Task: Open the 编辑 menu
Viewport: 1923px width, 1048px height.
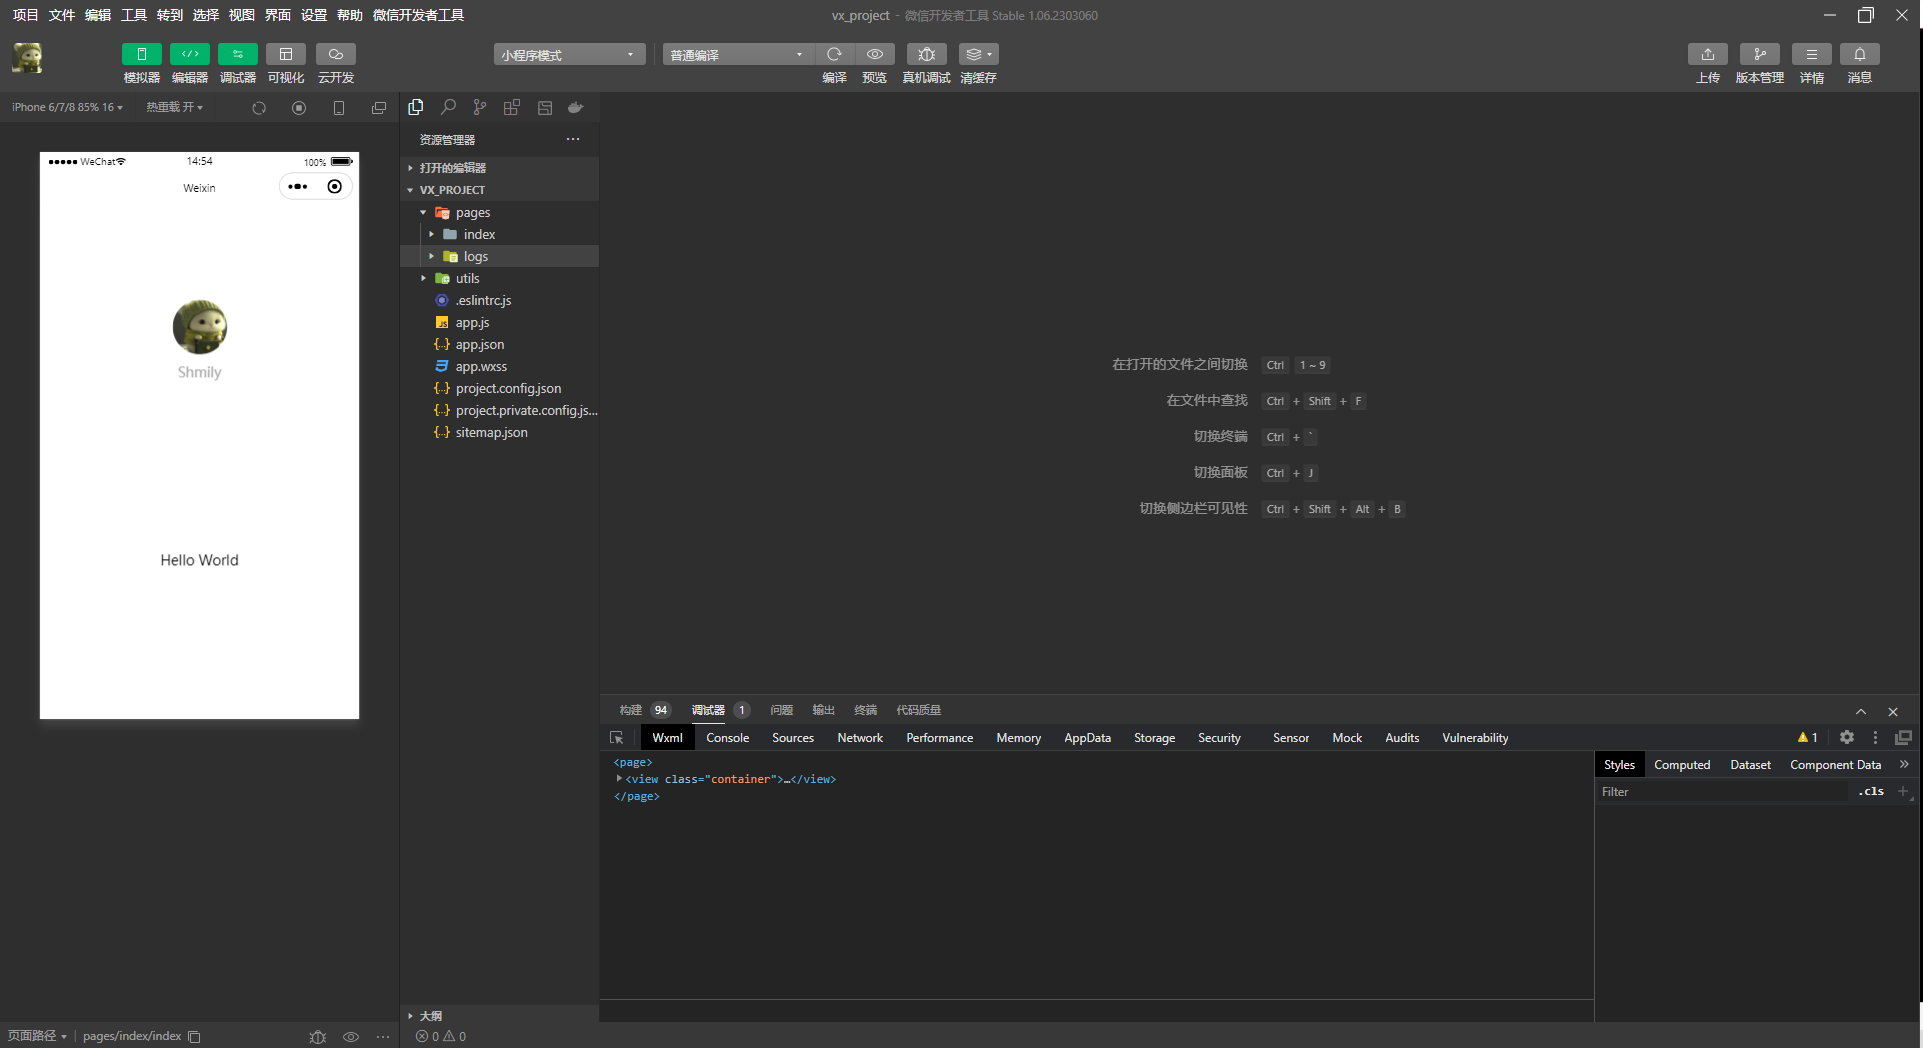Action: (x=98, y=15)
